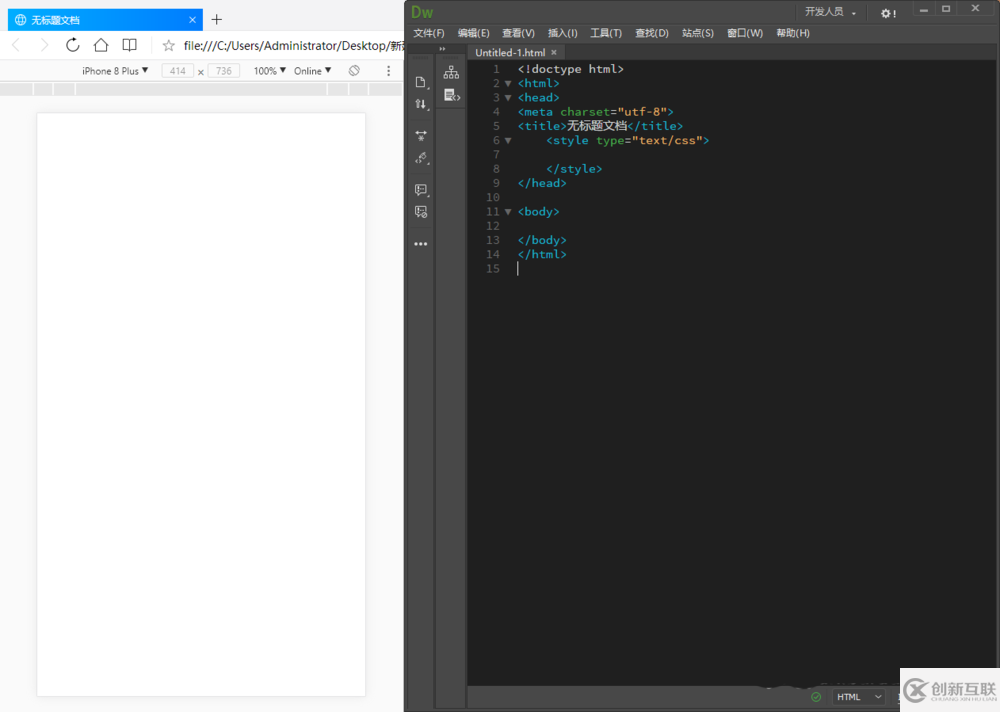
Task: Click the browser refresh icon
Action: 73,45
